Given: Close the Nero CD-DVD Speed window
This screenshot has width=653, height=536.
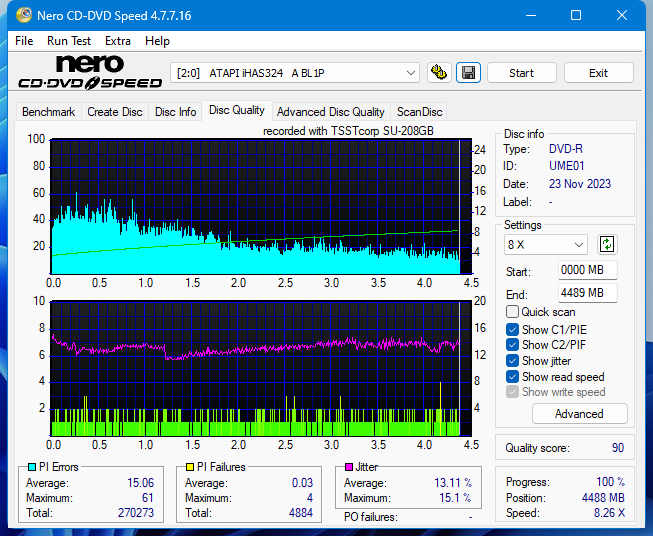Looking at the screenshot, I should [x=622, y=15].
